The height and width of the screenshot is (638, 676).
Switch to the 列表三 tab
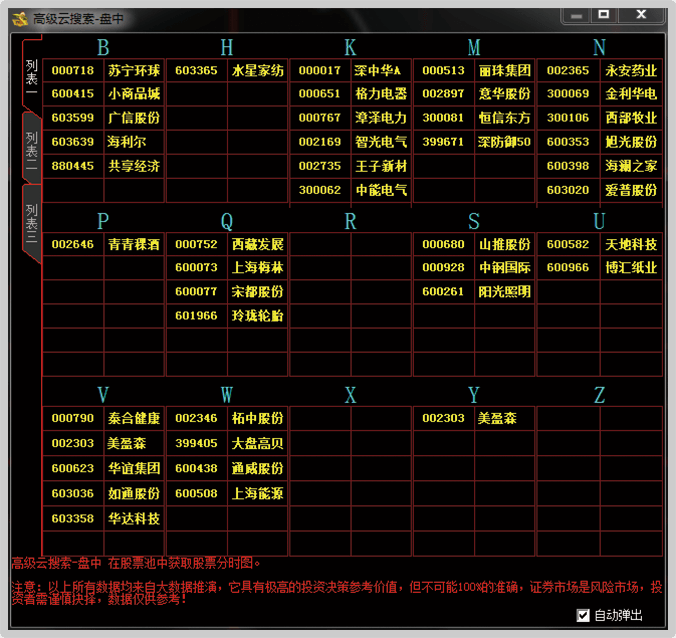click(31, 223)
